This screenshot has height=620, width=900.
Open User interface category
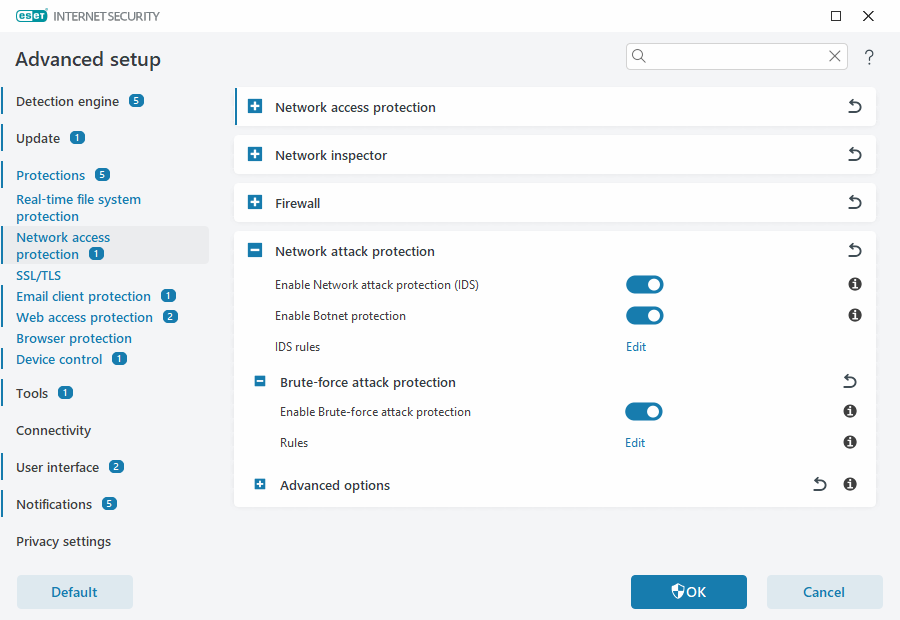tap(57, 467)
